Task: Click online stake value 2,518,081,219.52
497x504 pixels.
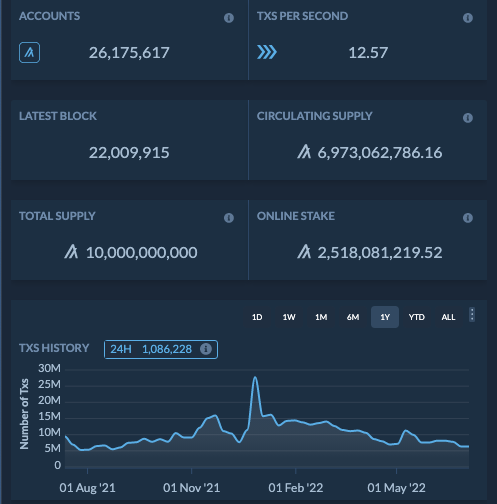Action: 380,252
